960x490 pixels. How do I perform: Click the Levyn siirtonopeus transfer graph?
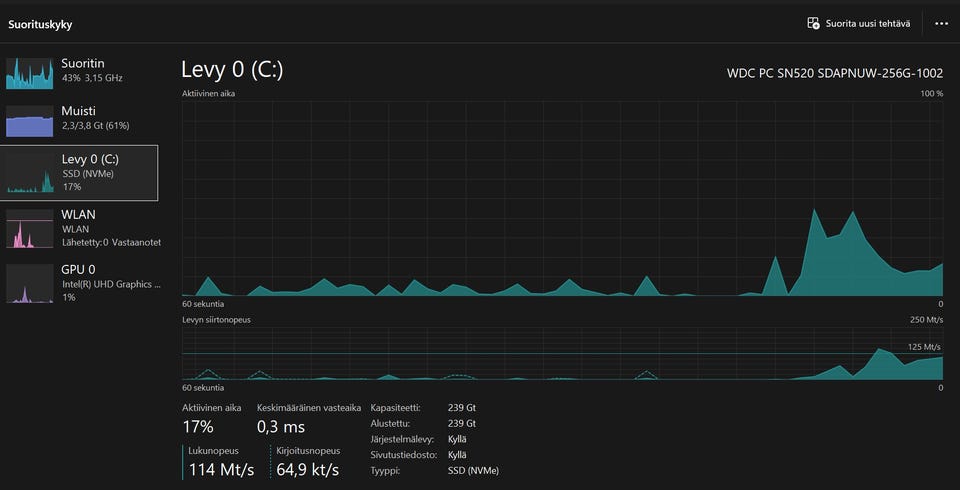(563, 353)
